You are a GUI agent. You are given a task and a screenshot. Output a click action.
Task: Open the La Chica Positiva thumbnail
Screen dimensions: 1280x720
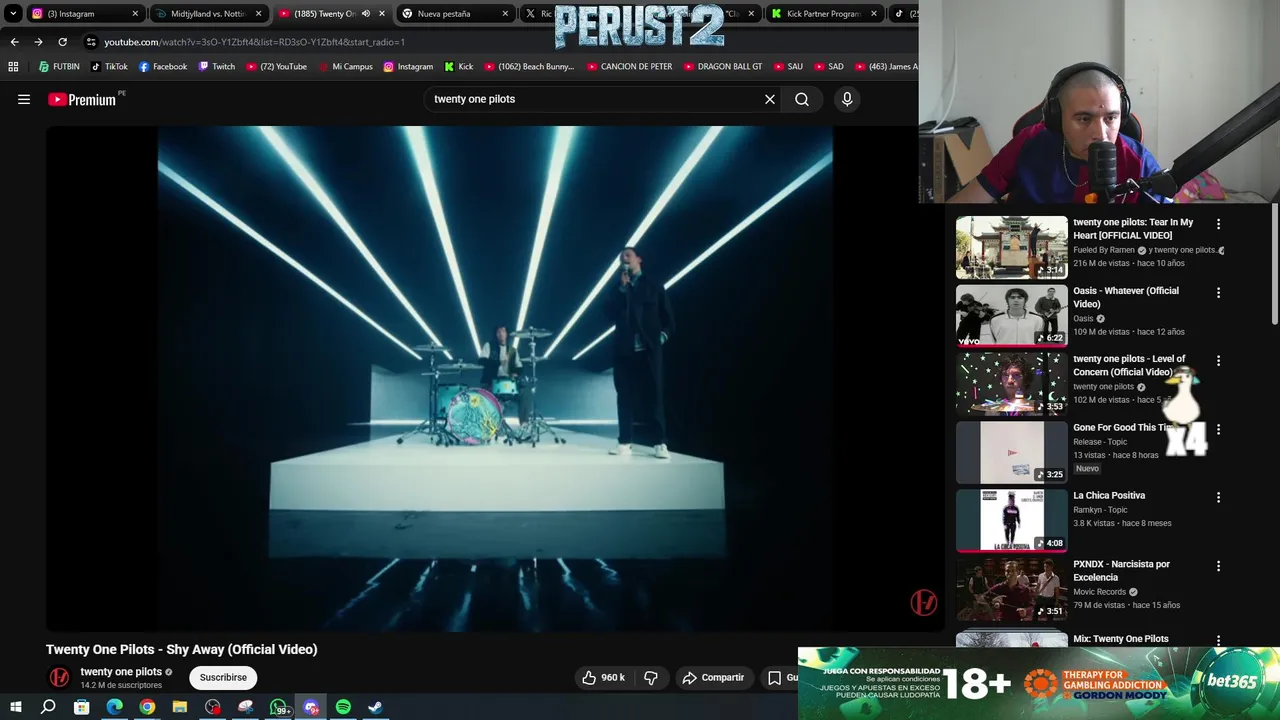coord(1011,520)
